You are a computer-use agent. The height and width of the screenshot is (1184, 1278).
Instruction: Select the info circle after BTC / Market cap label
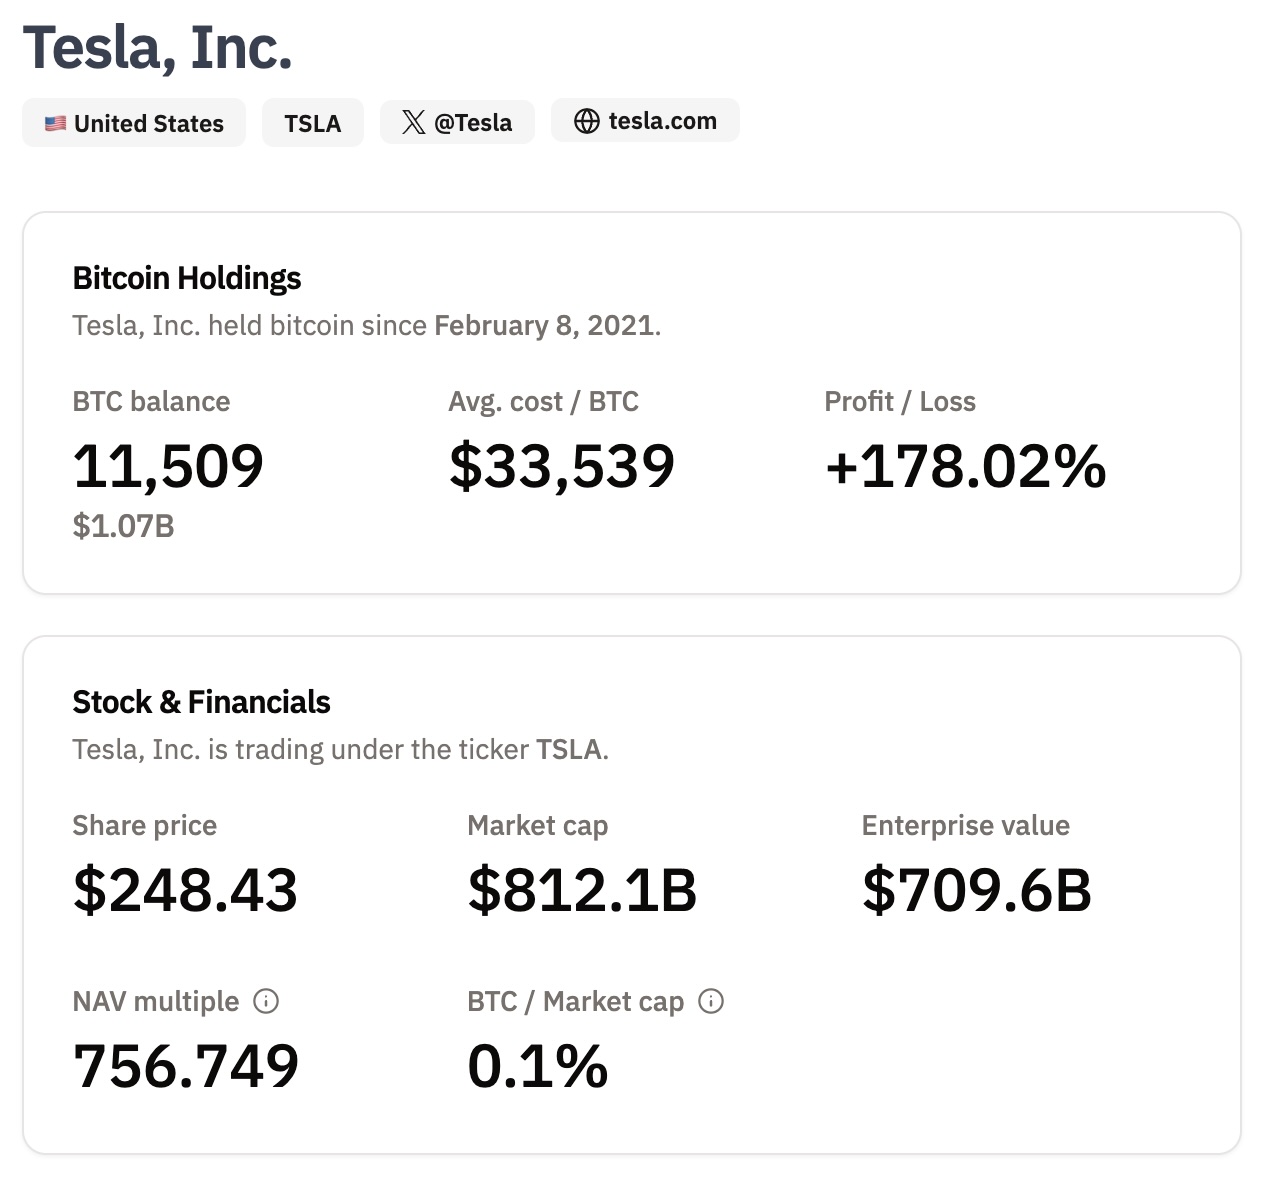711,1001
